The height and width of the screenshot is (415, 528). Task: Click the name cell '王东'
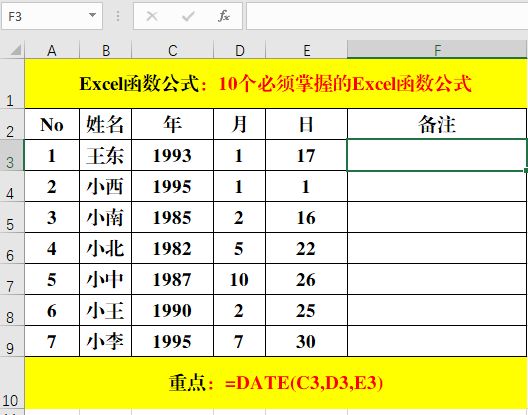tap(105, 155)
